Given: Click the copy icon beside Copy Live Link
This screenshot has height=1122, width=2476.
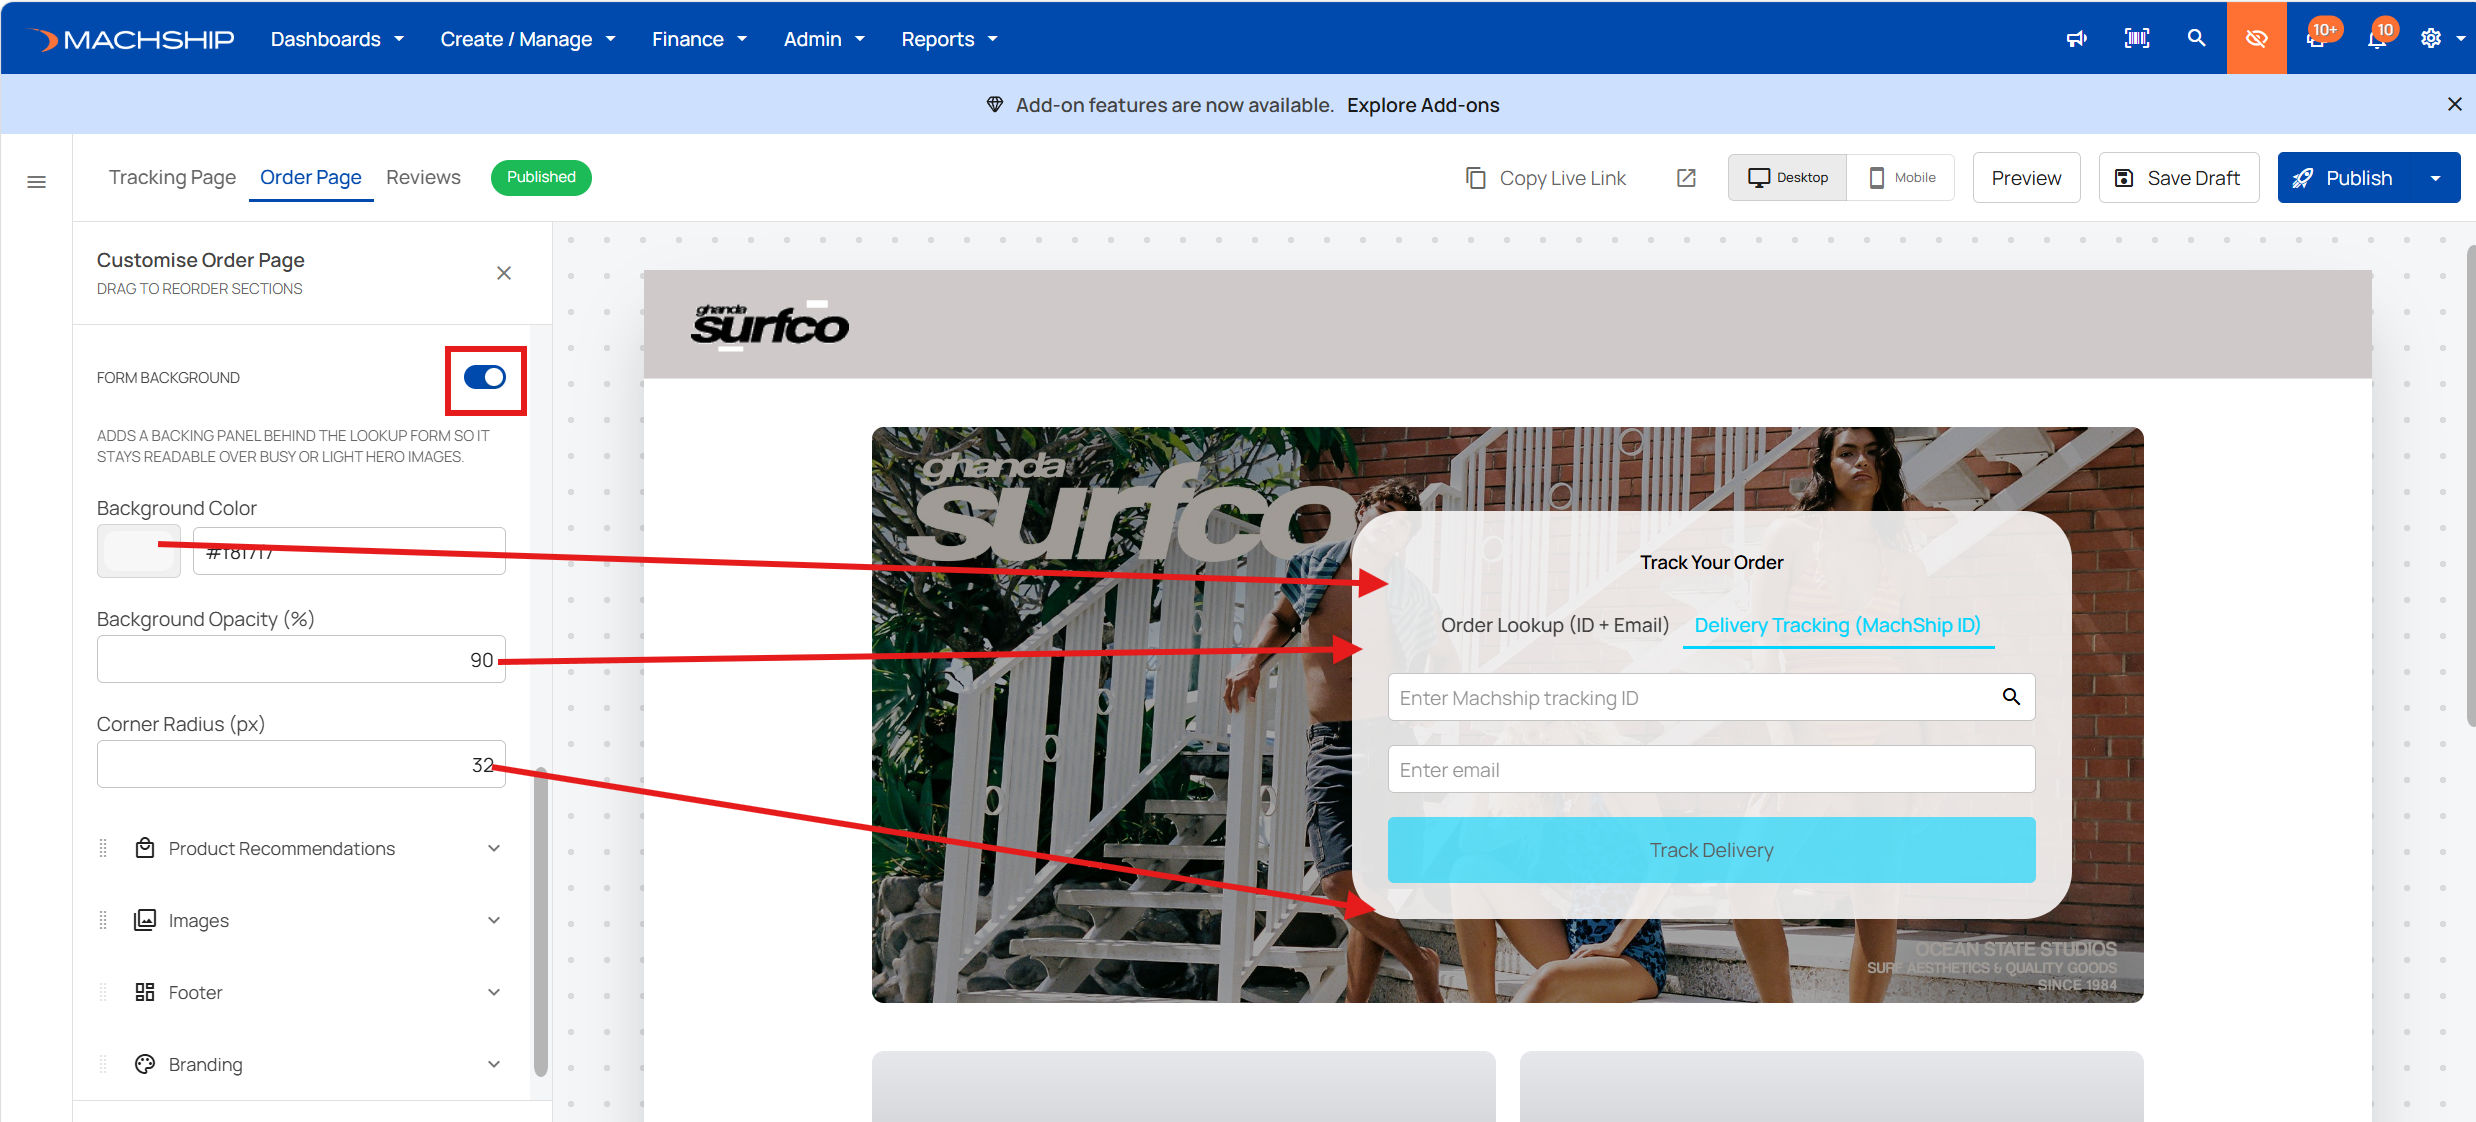Looking at the screenshot, I should coord(1475,178).
